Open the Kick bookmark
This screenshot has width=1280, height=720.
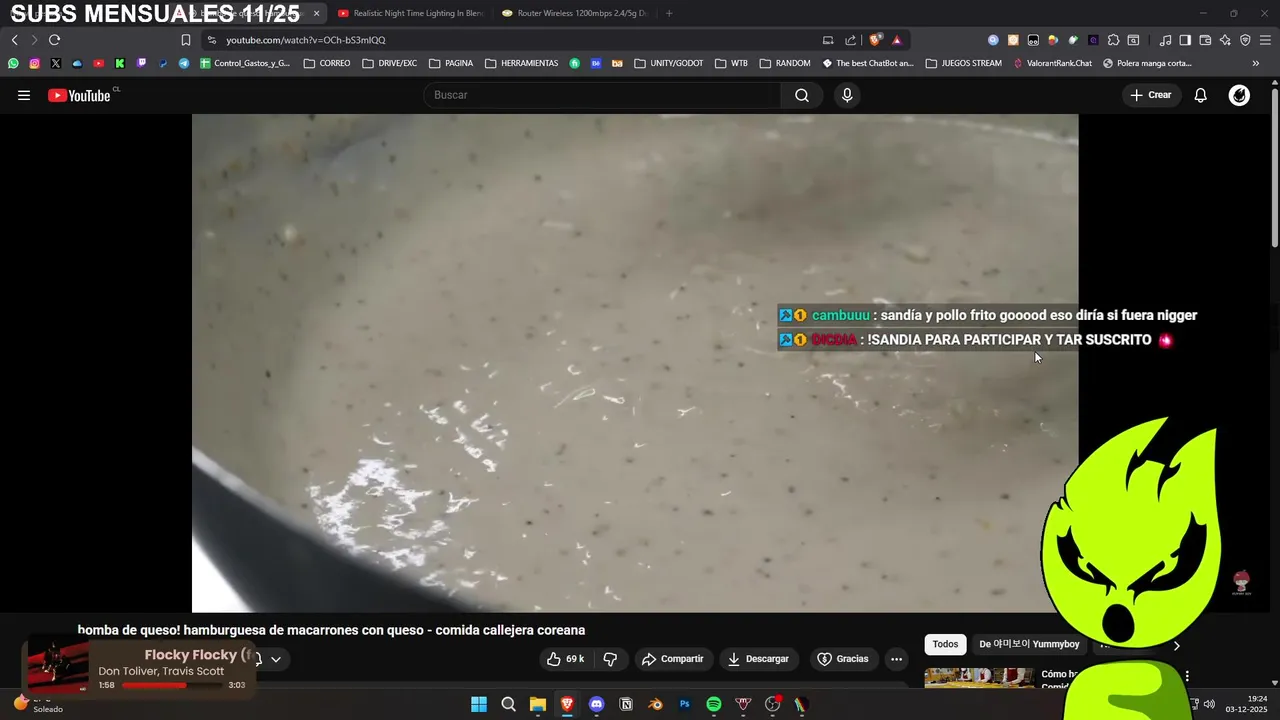(x=120, y=63)
